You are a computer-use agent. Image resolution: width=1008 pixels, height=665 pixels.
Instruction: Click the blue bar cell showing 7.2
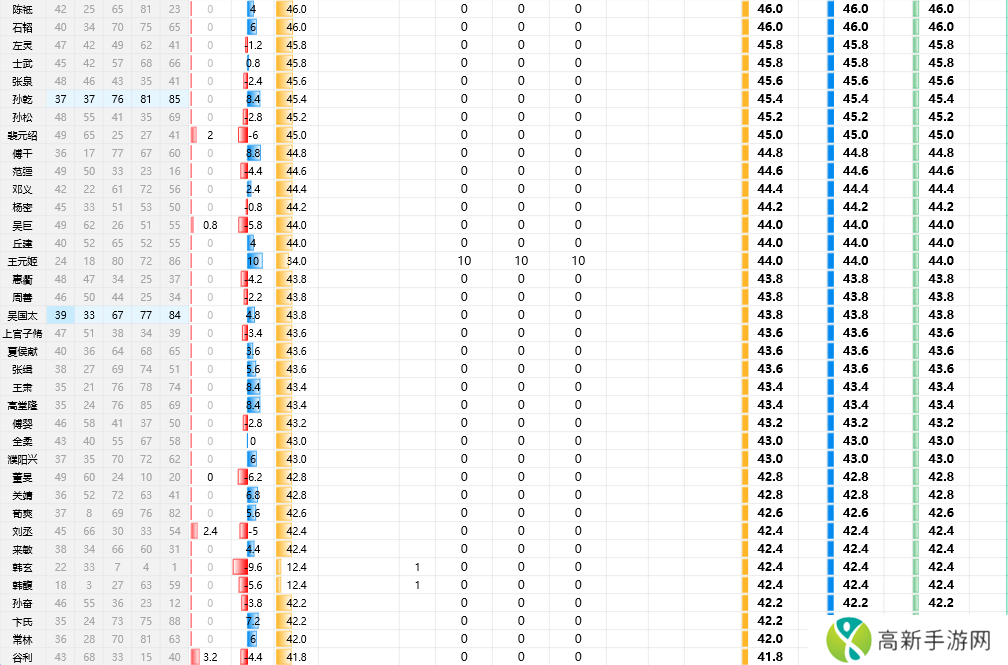253,621
